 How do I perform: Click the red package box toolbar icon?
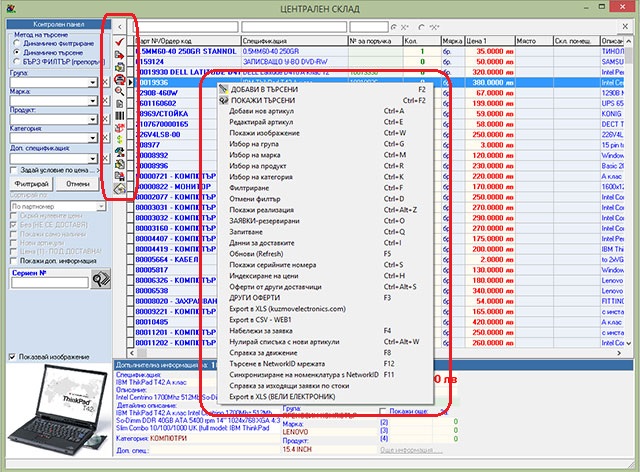point(119,128)
